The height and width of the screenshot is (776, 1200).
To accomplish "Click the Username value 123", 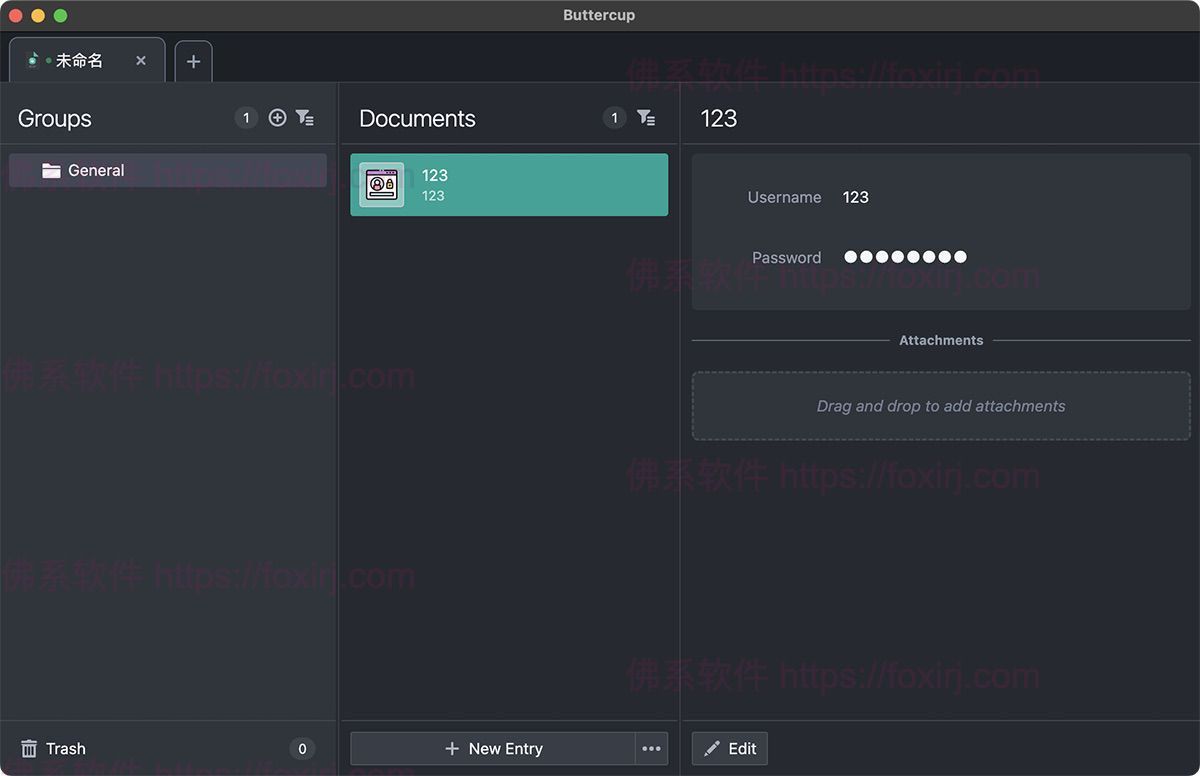I will tap(855, 197).
